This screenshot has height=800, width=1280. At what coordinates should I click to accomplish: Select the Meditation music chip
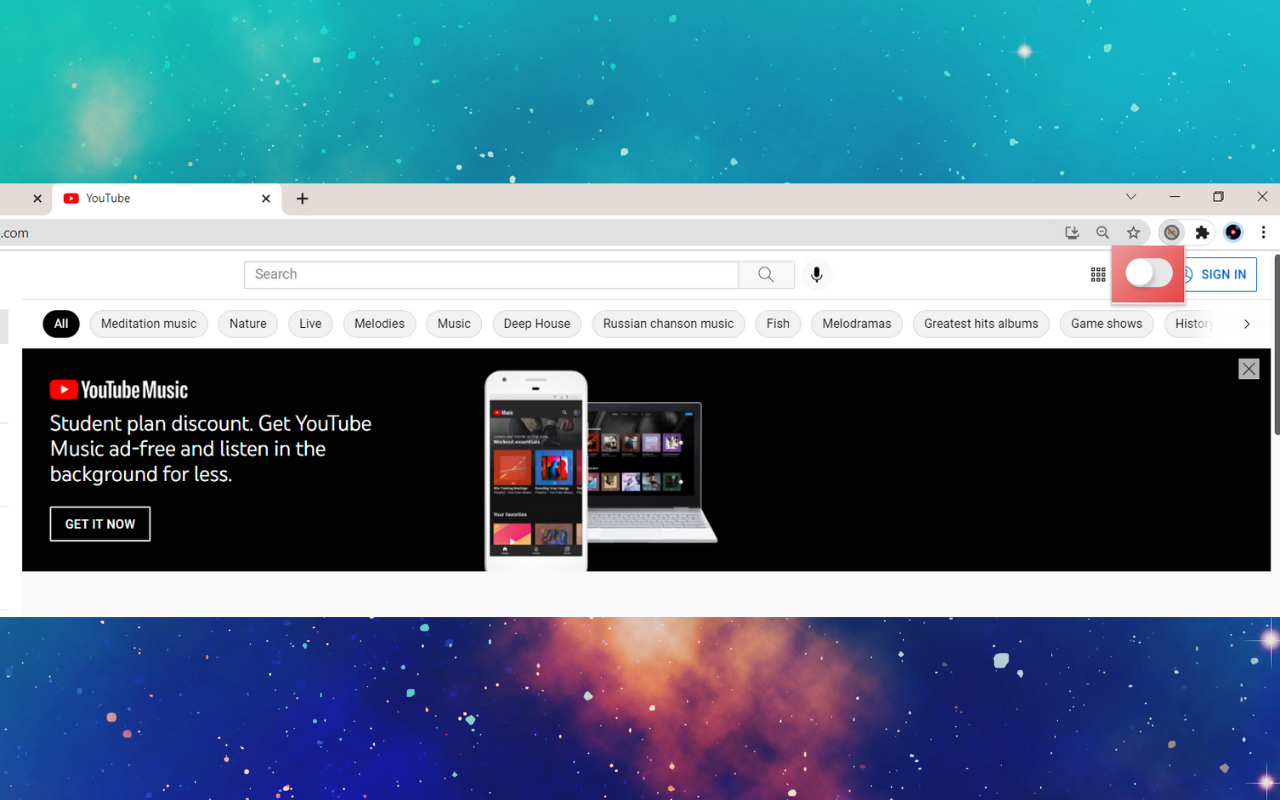pyautogui.click(x=149, y=324)
